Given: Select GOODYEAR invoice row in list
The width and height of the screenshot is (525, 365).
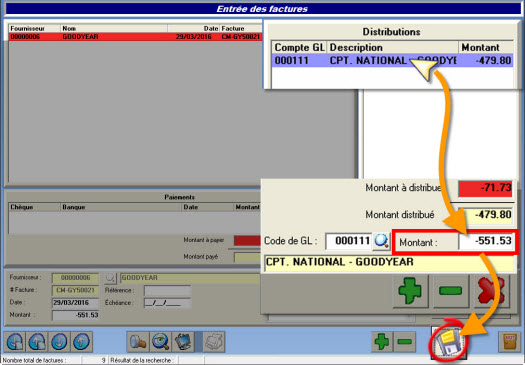Looking at the screenshot, I should point(135,37).
